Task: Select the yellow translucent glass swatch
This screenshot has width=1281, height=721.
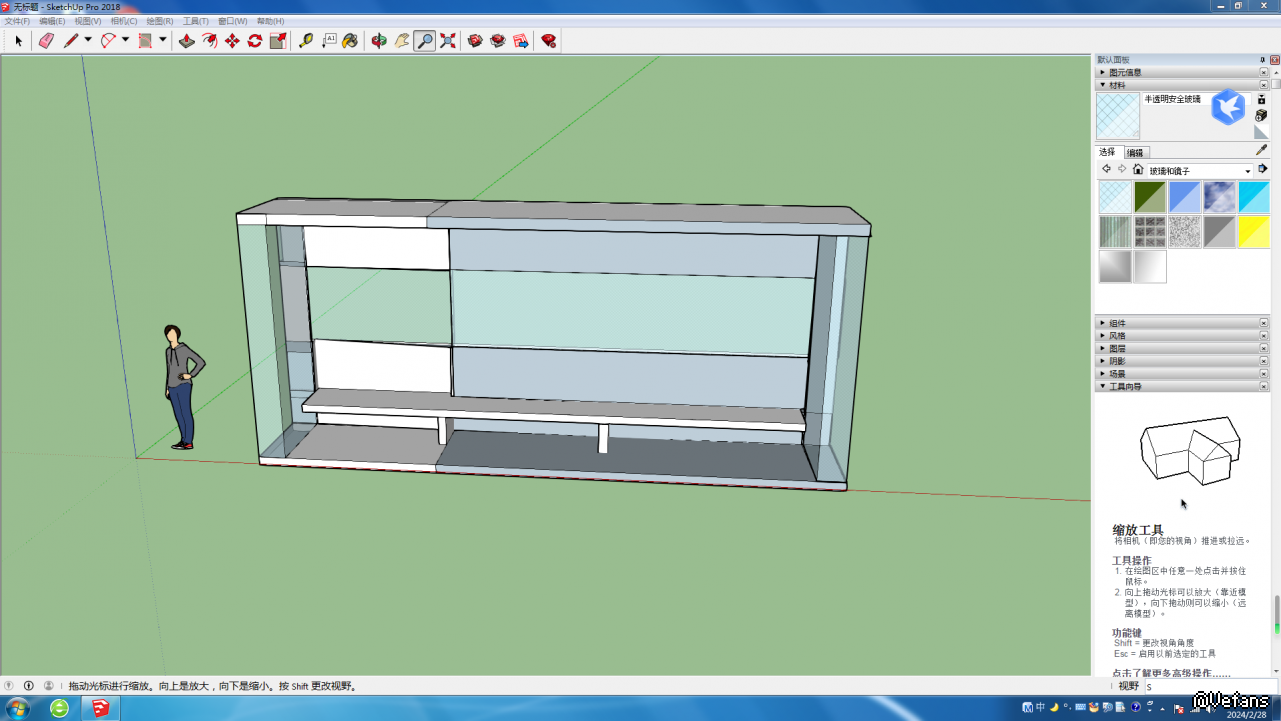Action: (1253, 232)
